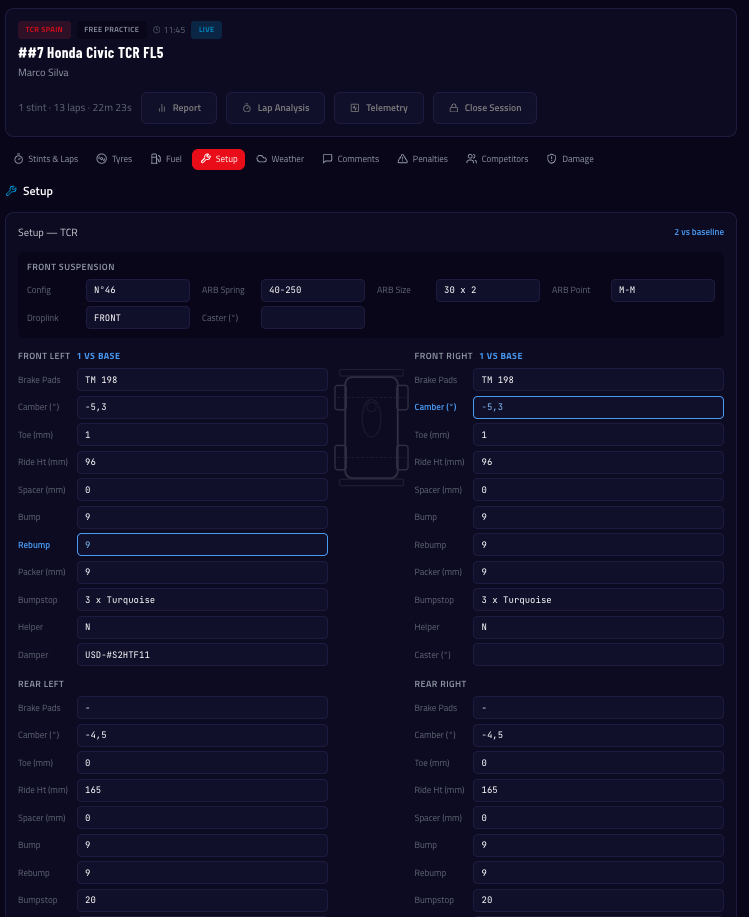This screenshot has height=917, width=749.
Task: Open the Damage tab
Action: coord(570,159)
